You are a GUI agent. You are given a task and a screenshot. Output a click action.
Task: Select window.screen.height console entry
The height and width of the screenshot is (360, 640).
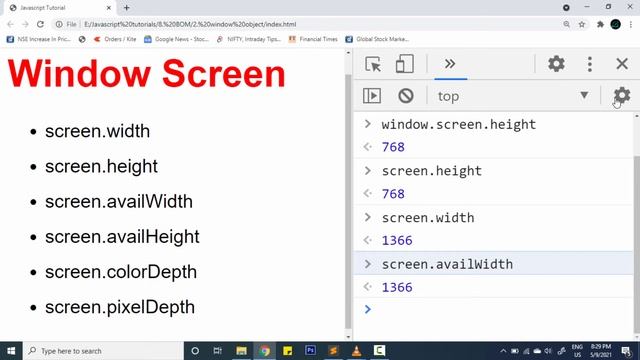(x=458, y=124)
